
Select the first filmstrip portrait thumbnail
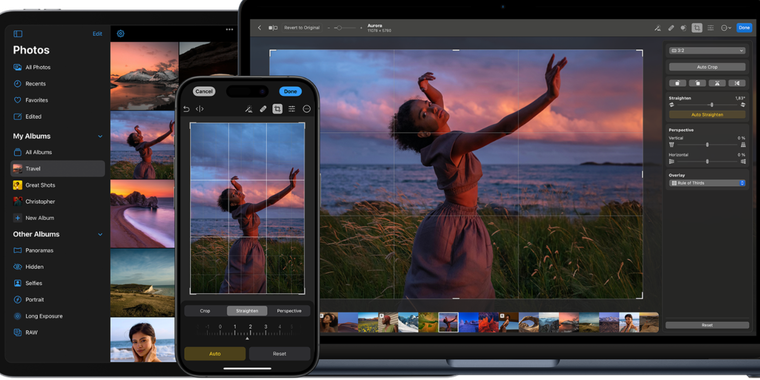[x=328, y=322]
